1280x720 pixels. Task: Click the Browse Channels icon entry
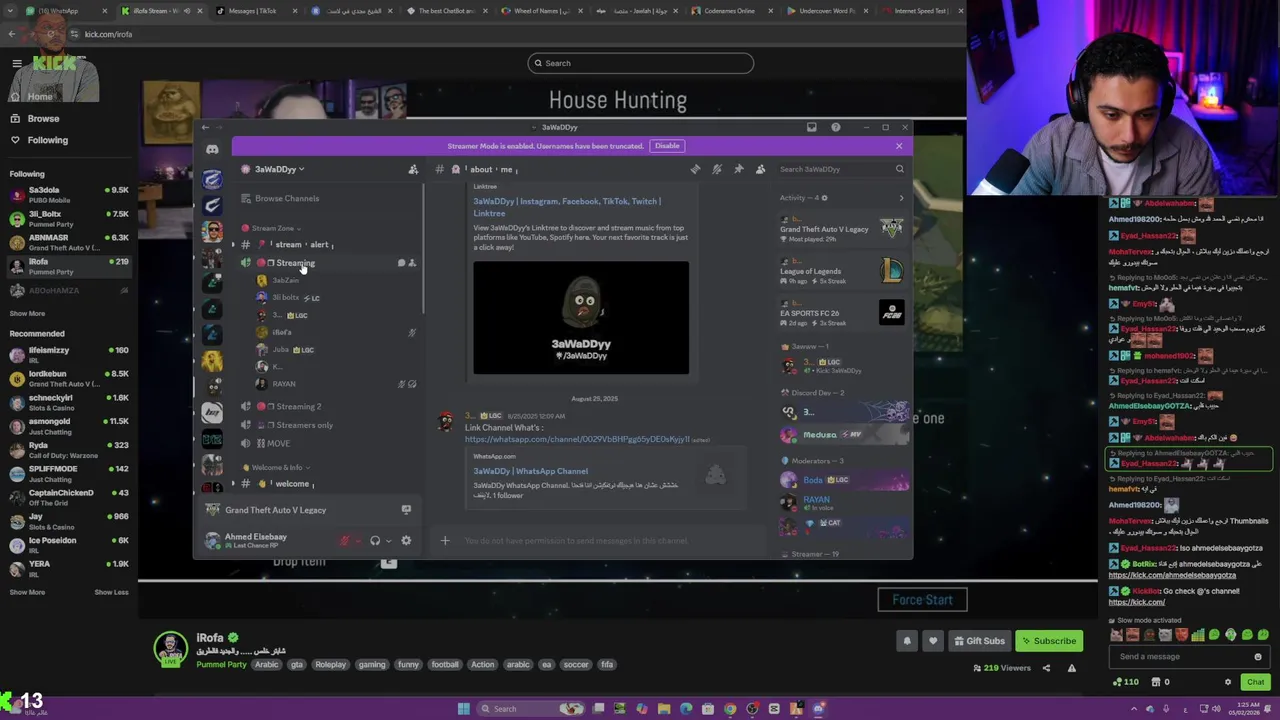pos(281,198)
